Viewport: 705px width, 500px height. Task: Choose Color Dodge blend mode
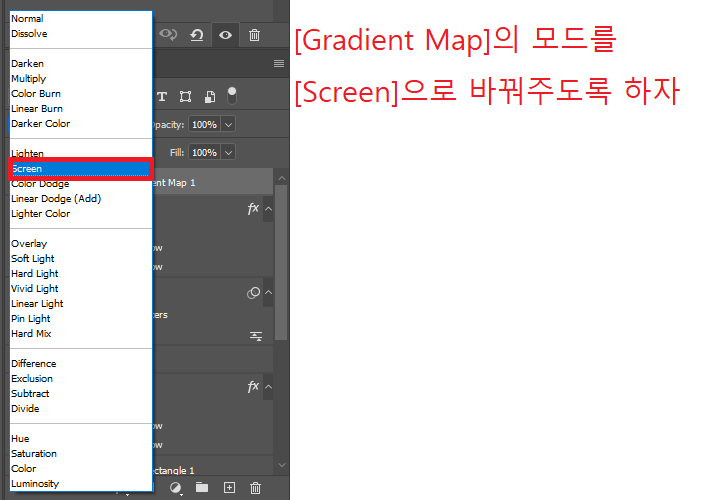pos(81,184)
